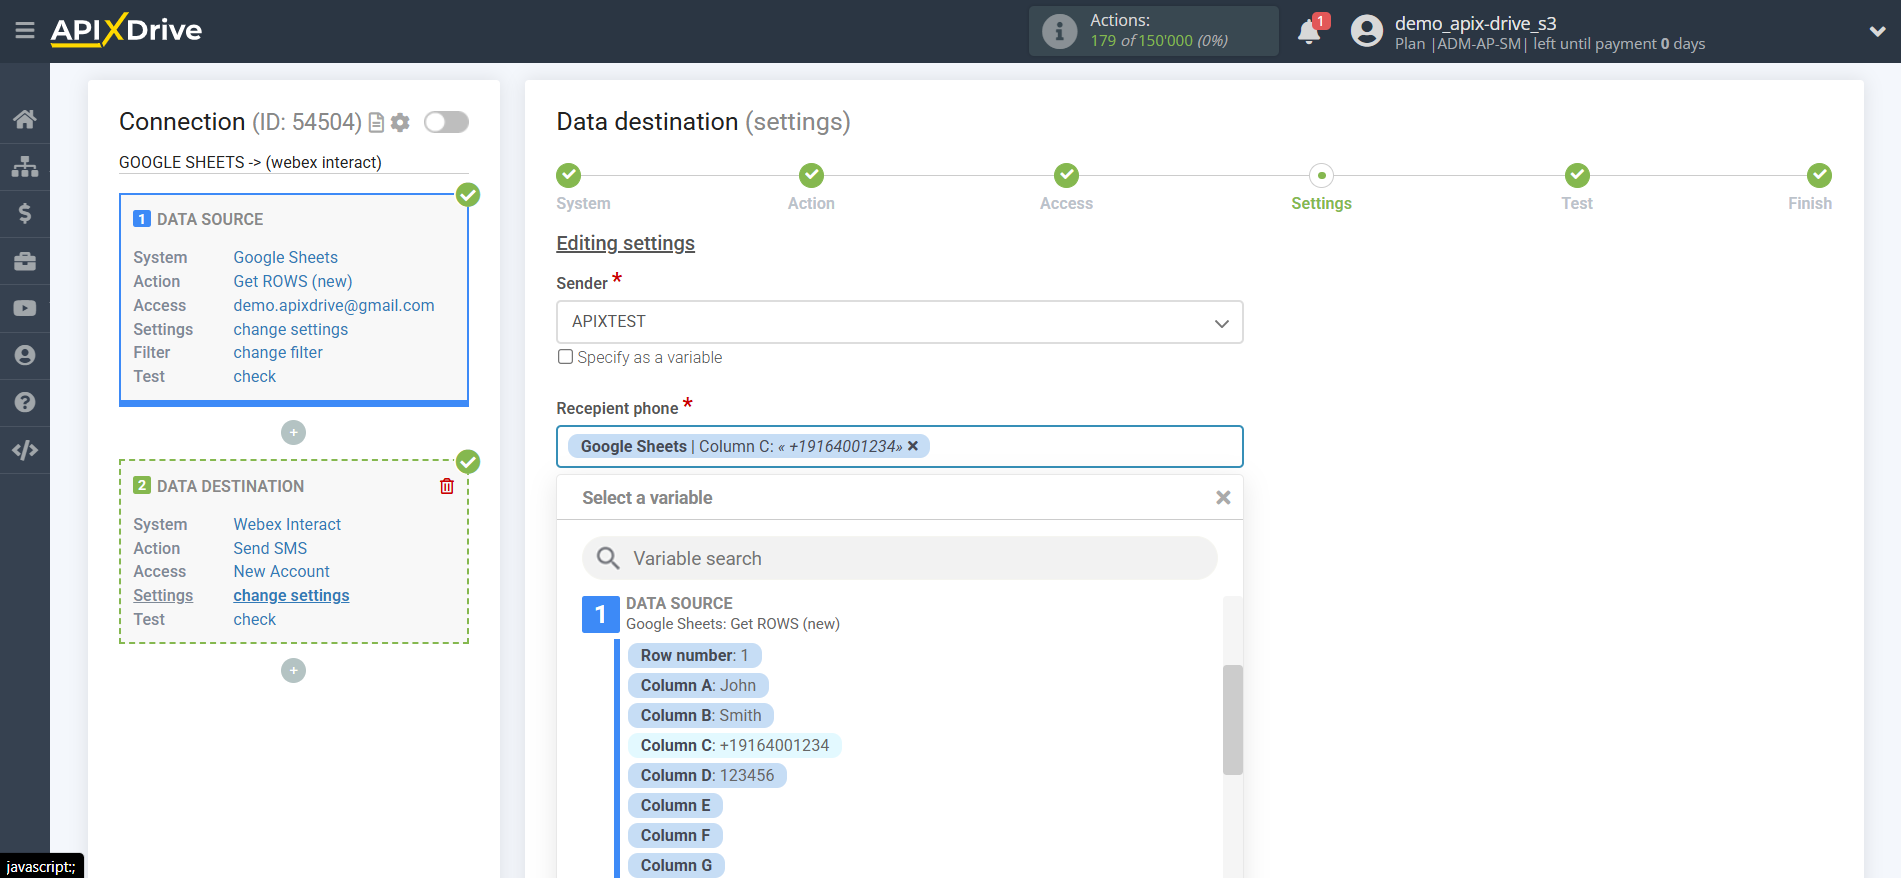Screen dimensions: 1901x878
Task: Click change settings in Data Source
Action: coord(291,329)
